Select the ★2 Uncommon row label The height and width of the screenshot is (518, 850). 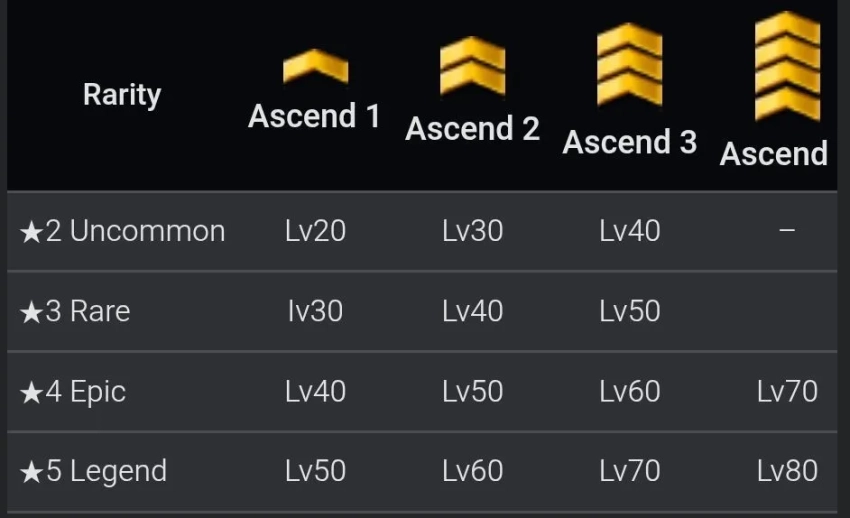pyautogui.click(x=122, y=231)
